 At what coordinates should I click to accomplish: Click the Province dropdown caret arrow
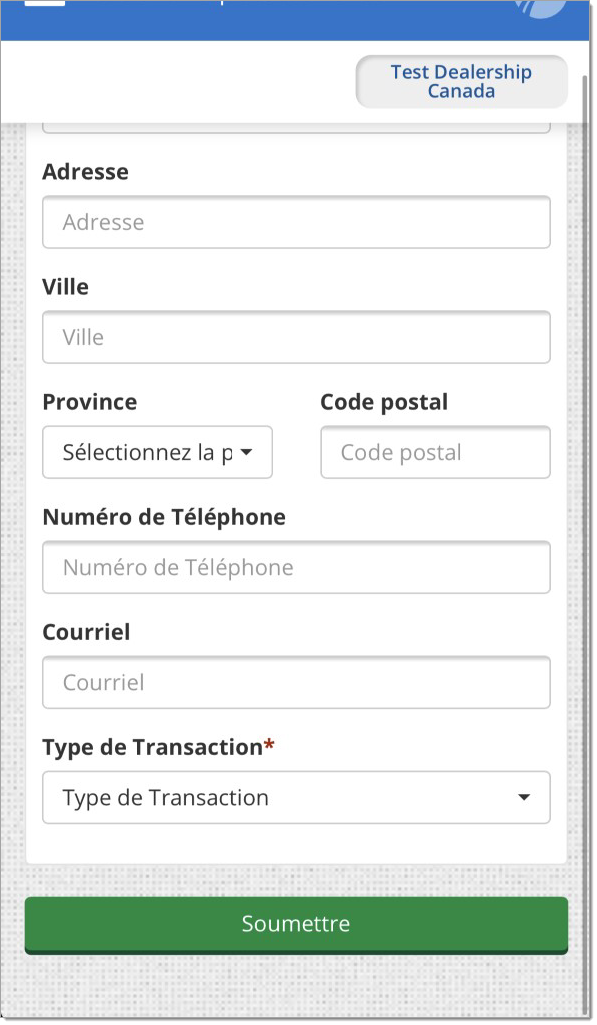pyautogui.click(x=247, y=452)
